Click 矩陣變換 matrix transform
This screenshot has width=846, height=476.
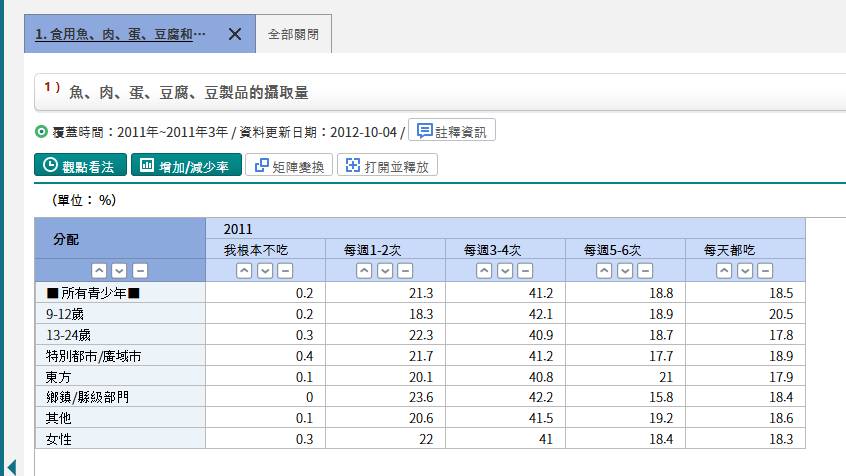(289, 166)
